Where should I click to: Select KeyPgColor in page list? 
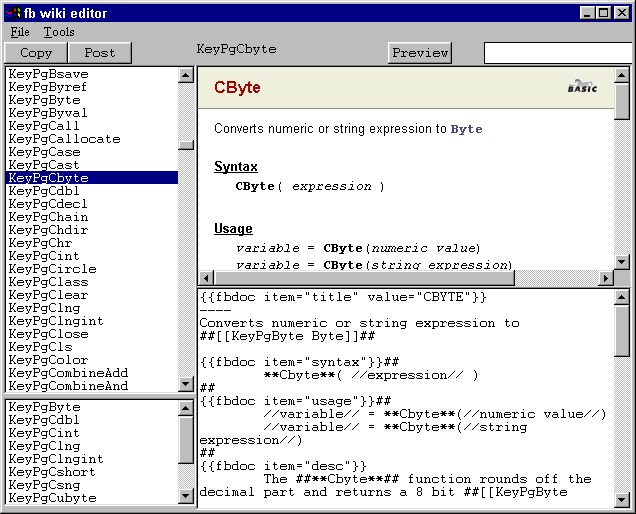92,360
